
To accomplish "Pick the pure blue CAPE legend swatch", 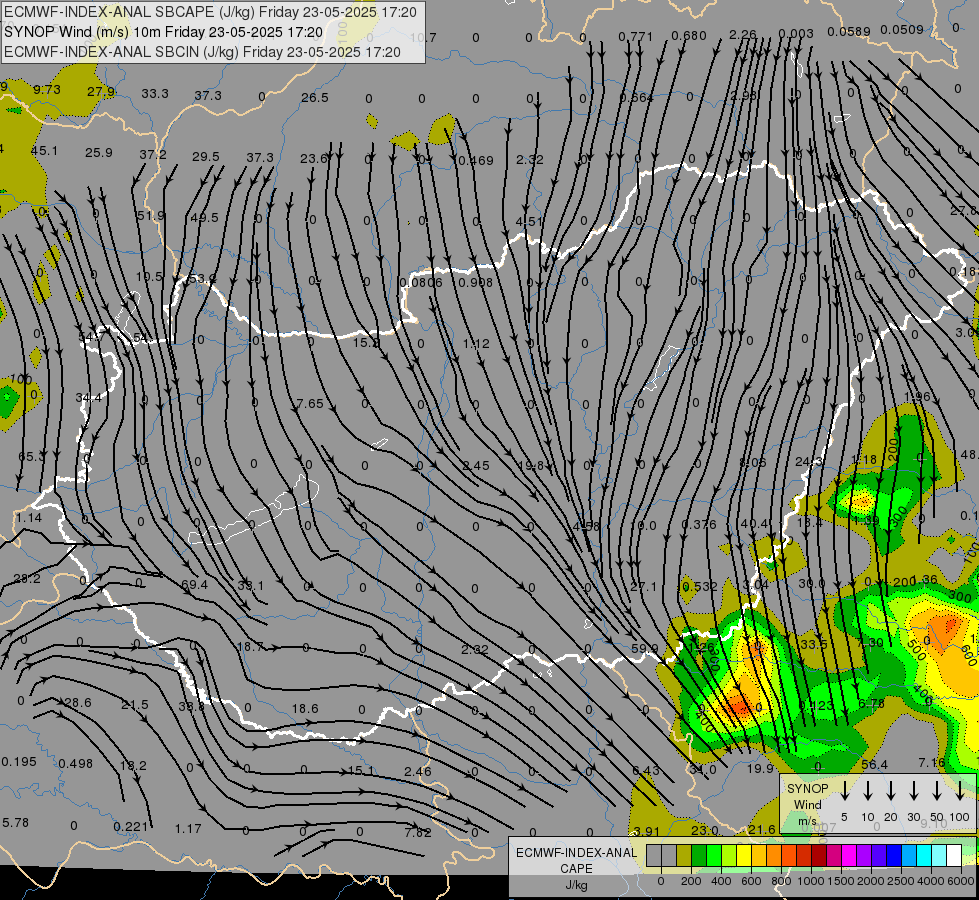I will tap(894, 855).
